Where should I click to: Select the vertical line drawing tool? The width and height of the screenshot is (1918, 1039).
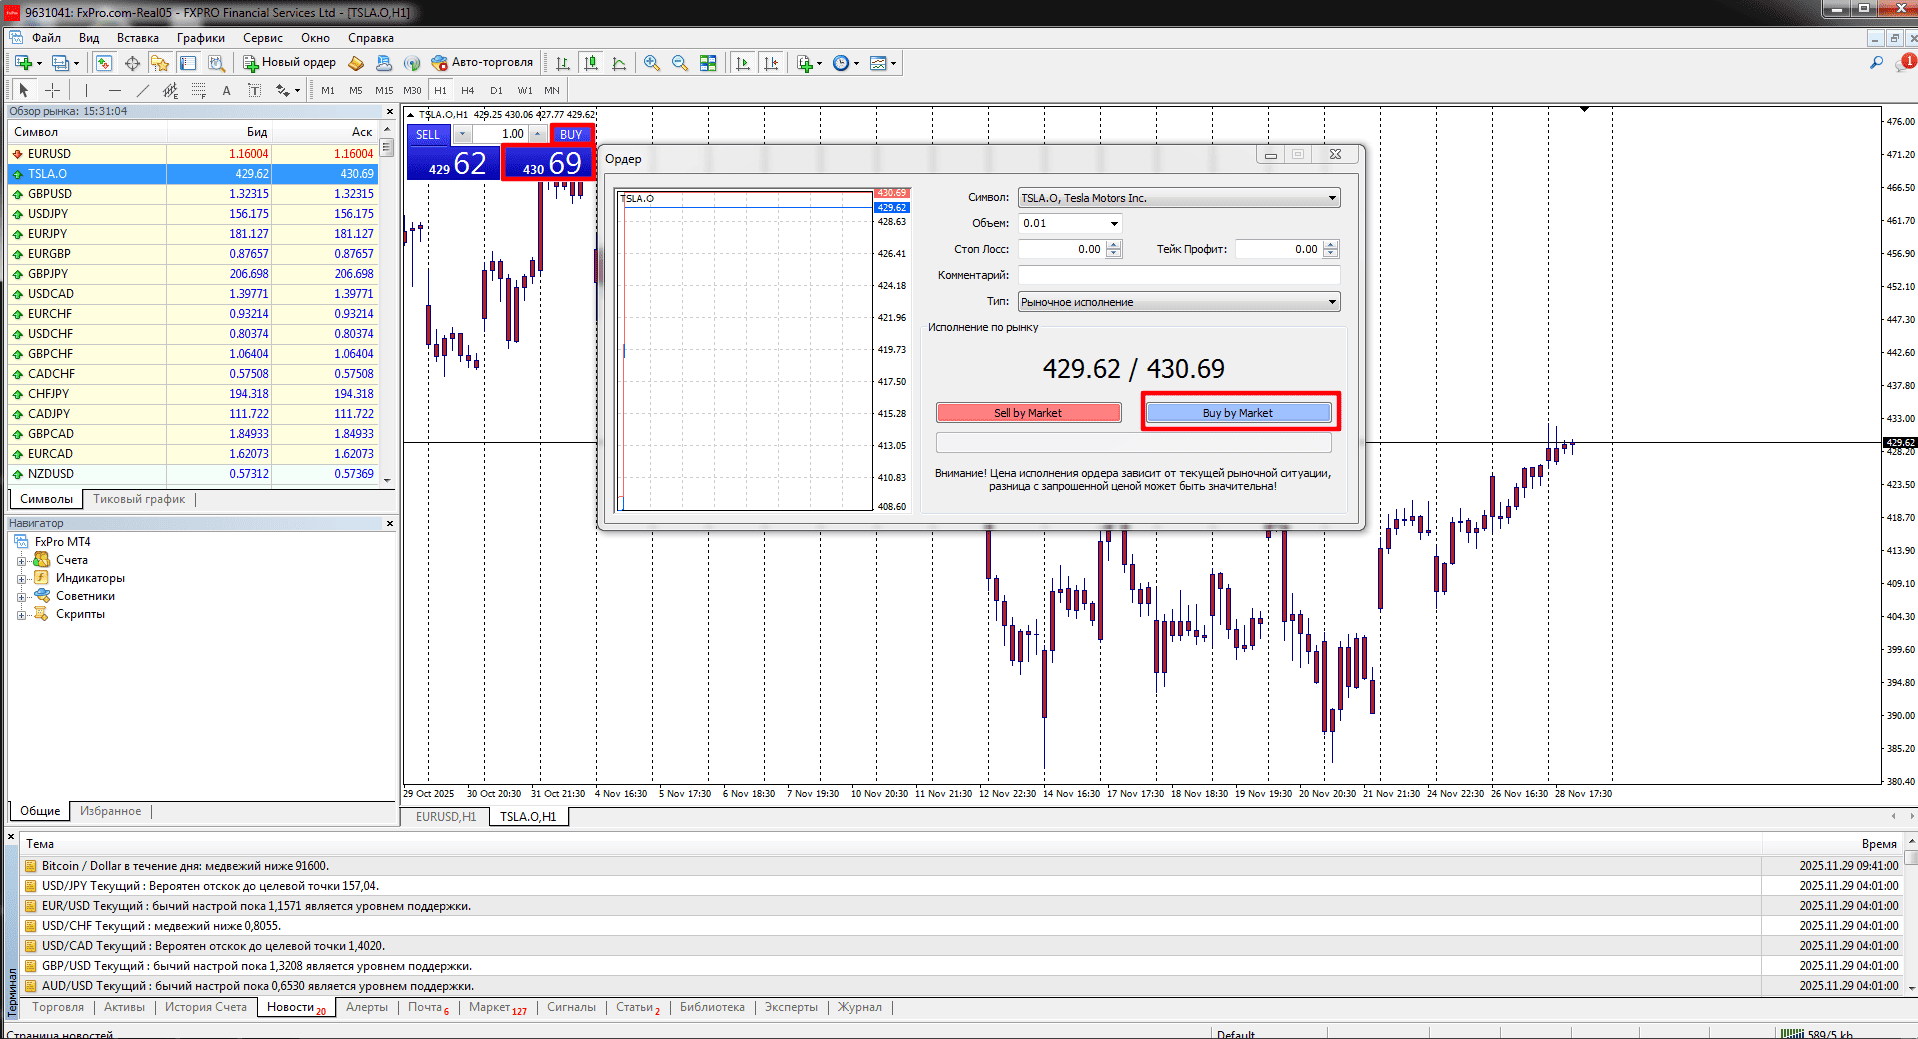coord(86,90)
